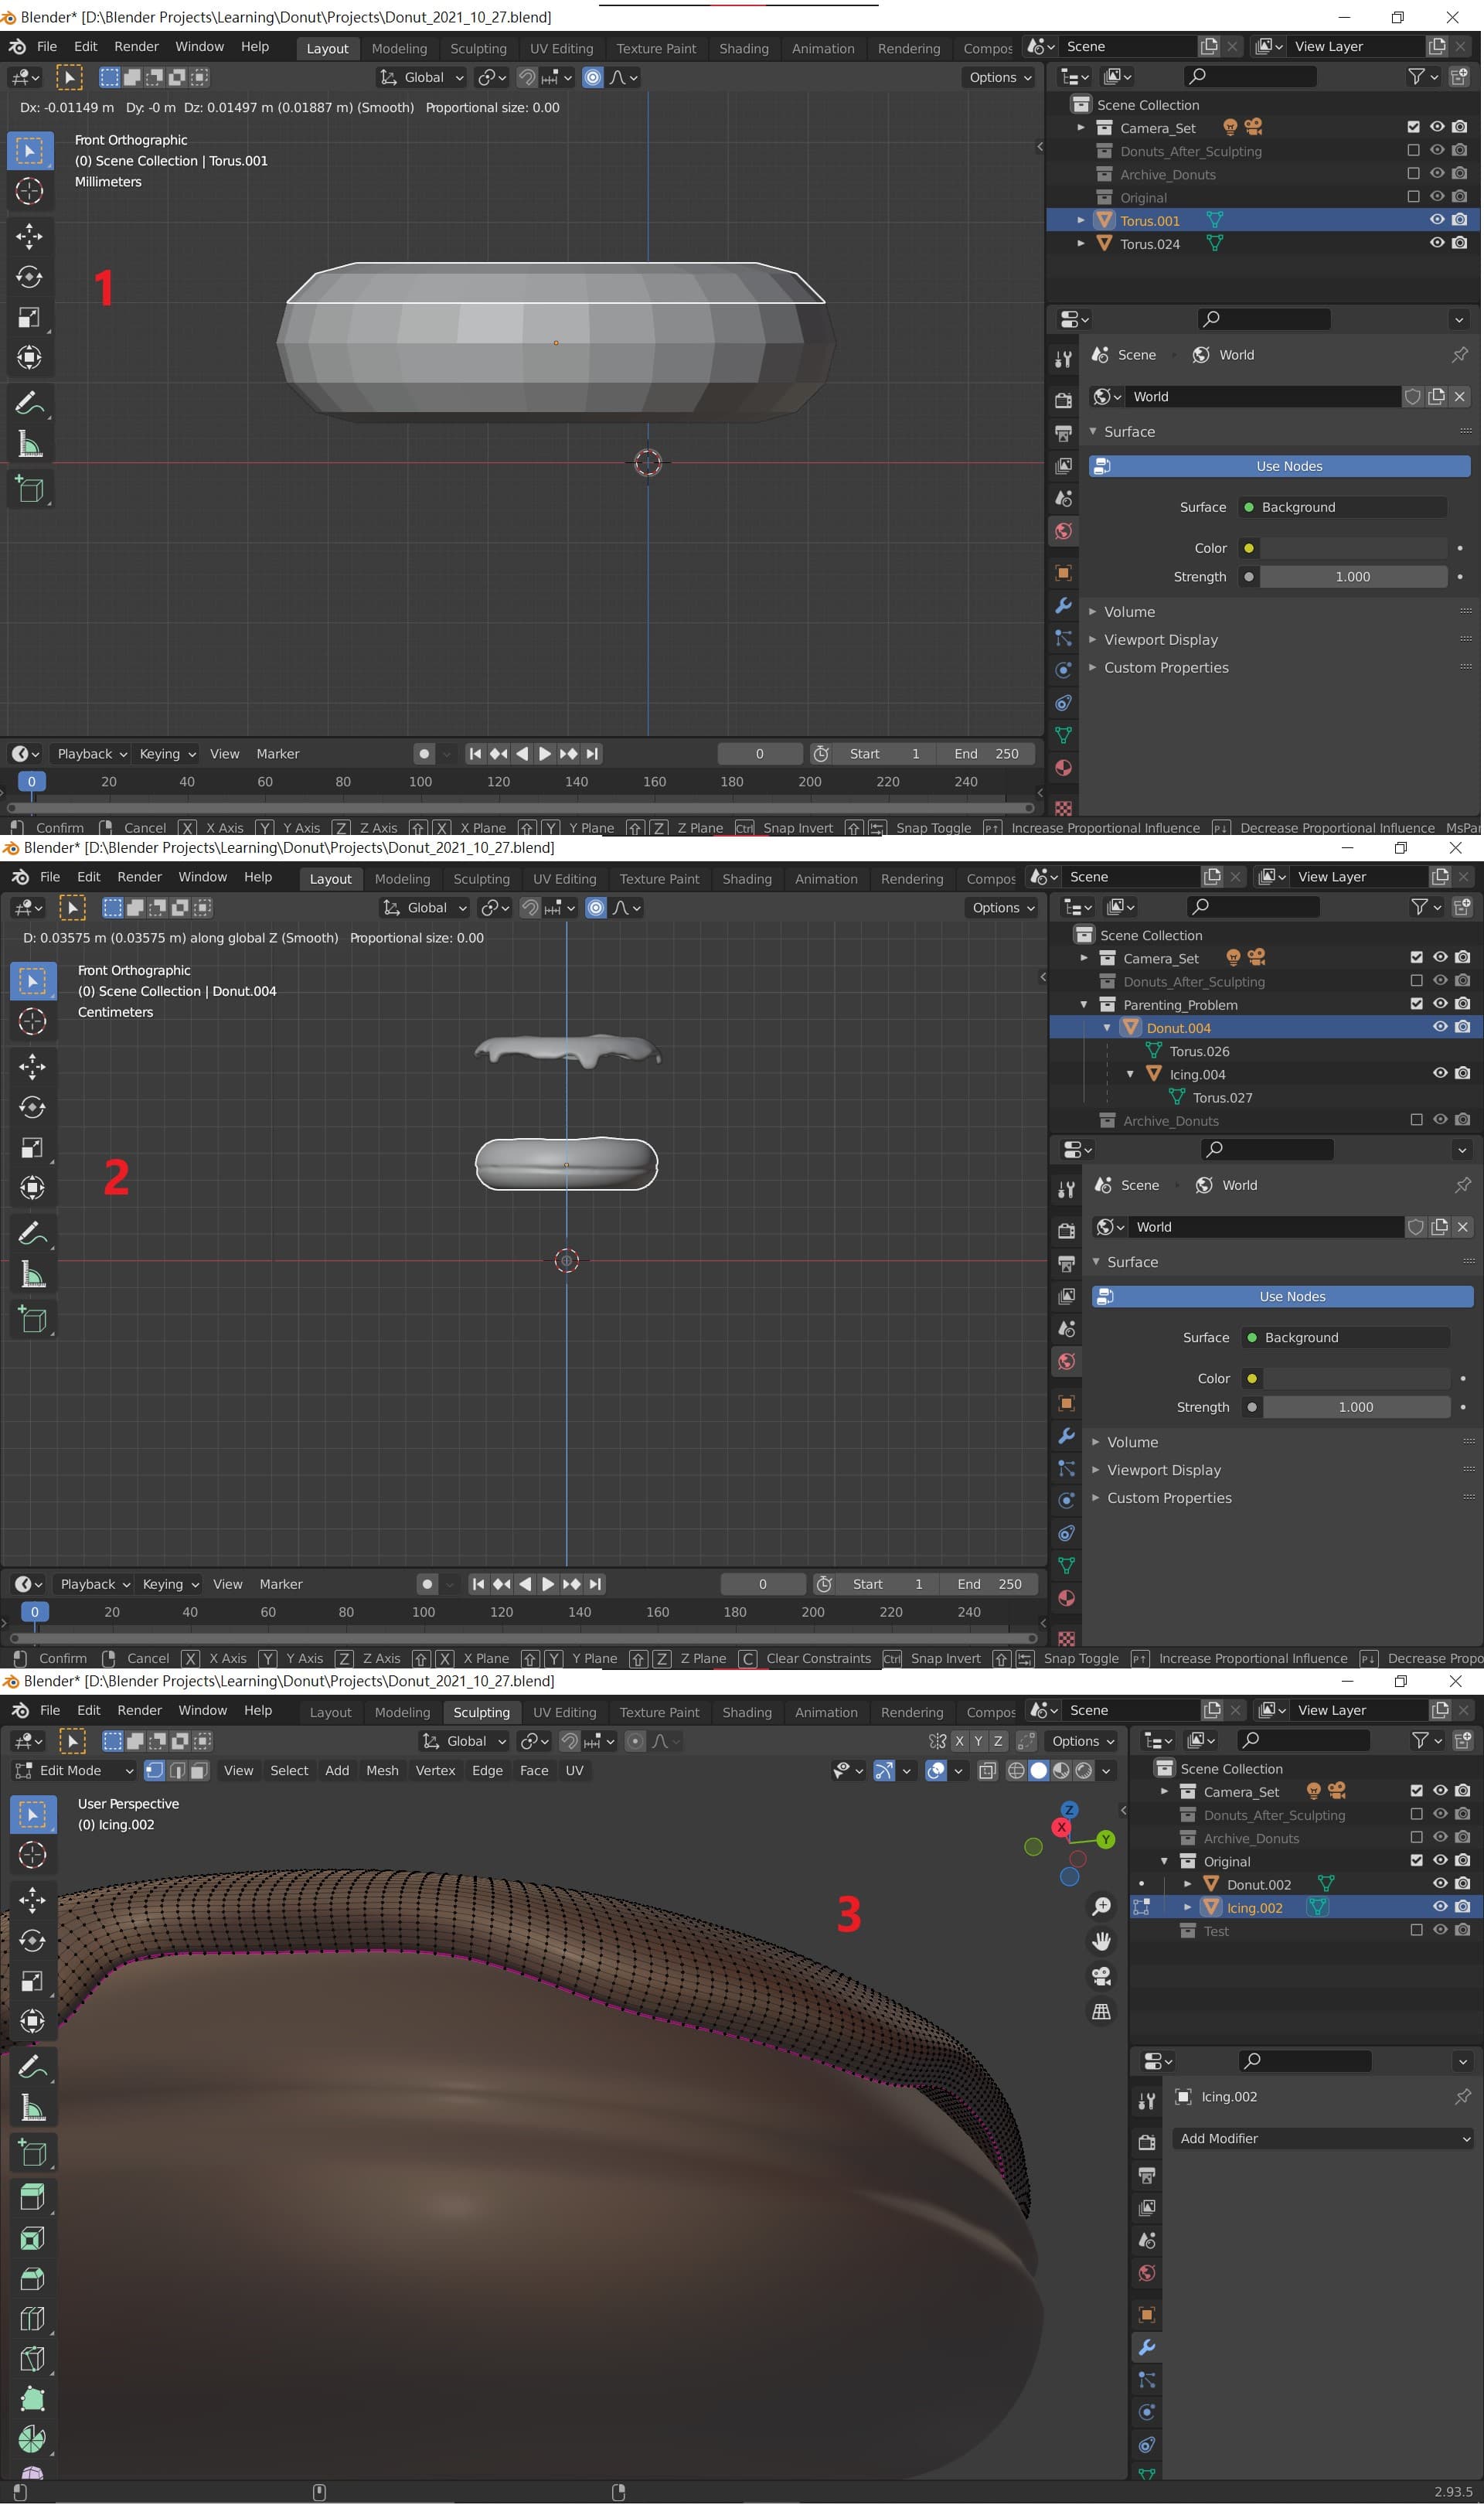Open the Vertex menu
The height and width of the screenshot is (2505, 1484).
pyautogui.click(x=435, y=1770)
